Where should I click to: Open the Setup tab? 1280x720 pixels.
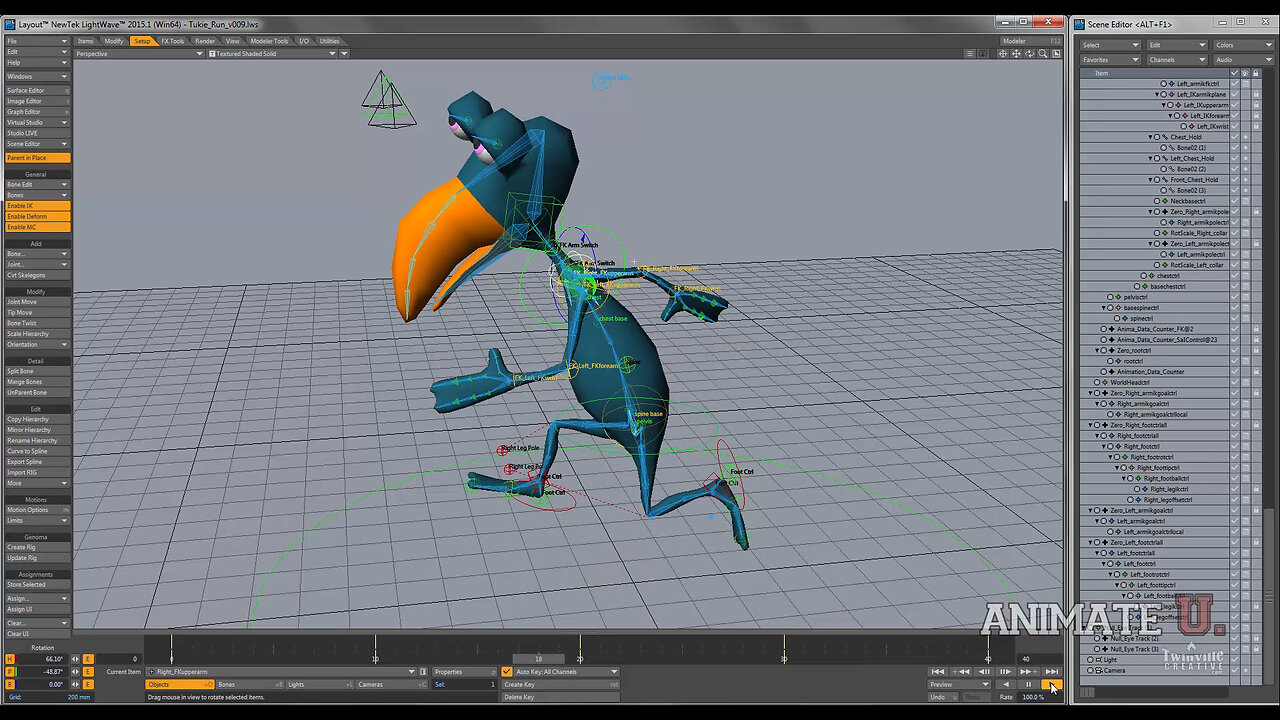point(142,41)
